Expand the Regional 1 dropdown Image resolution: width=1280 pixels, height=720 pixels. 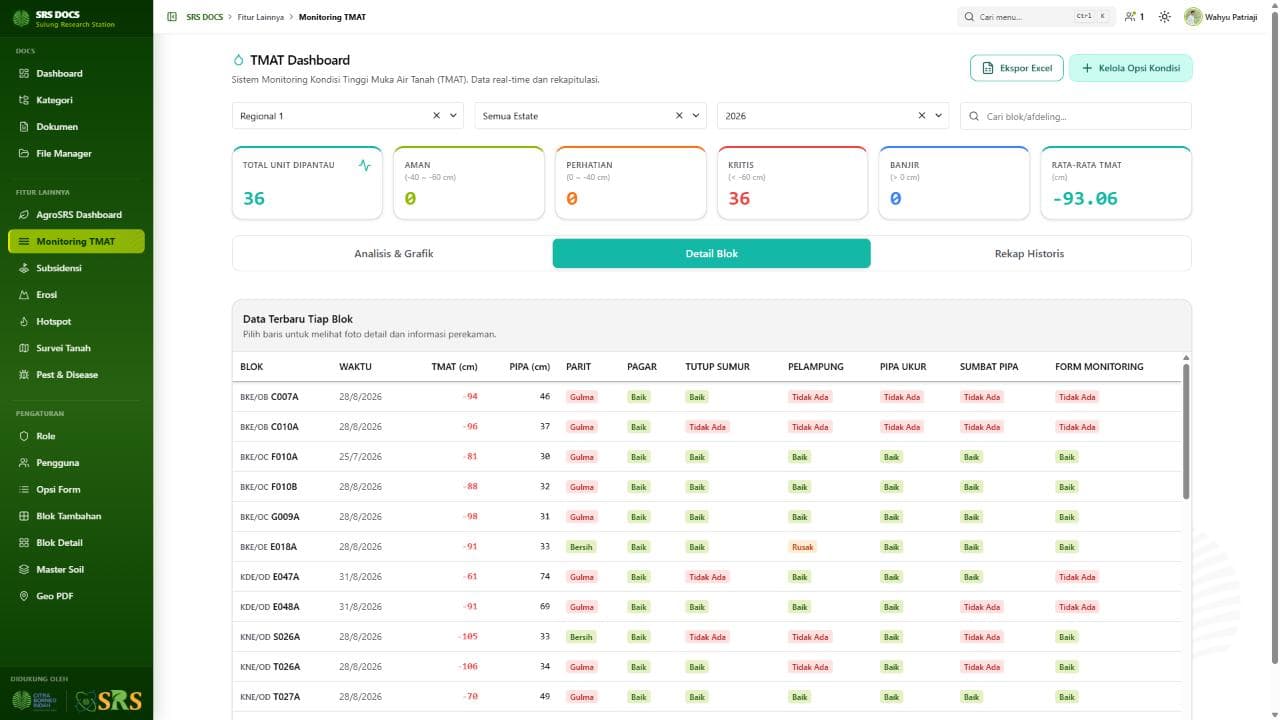pyautogui.click(x=454, y=116)
